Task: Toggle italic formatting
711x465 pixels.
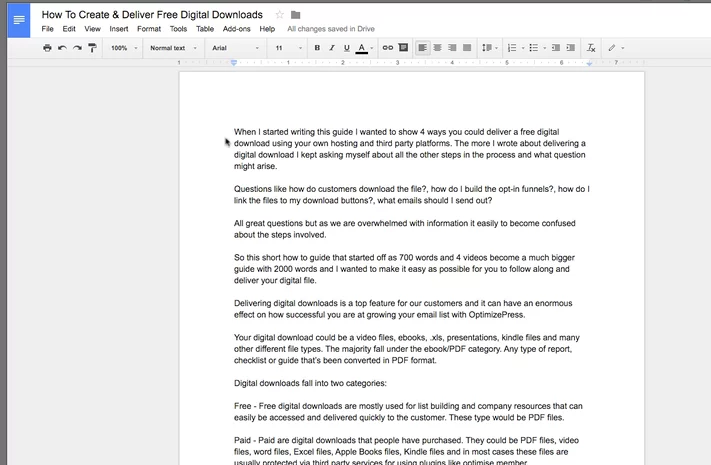Action: tap(332, 48)
